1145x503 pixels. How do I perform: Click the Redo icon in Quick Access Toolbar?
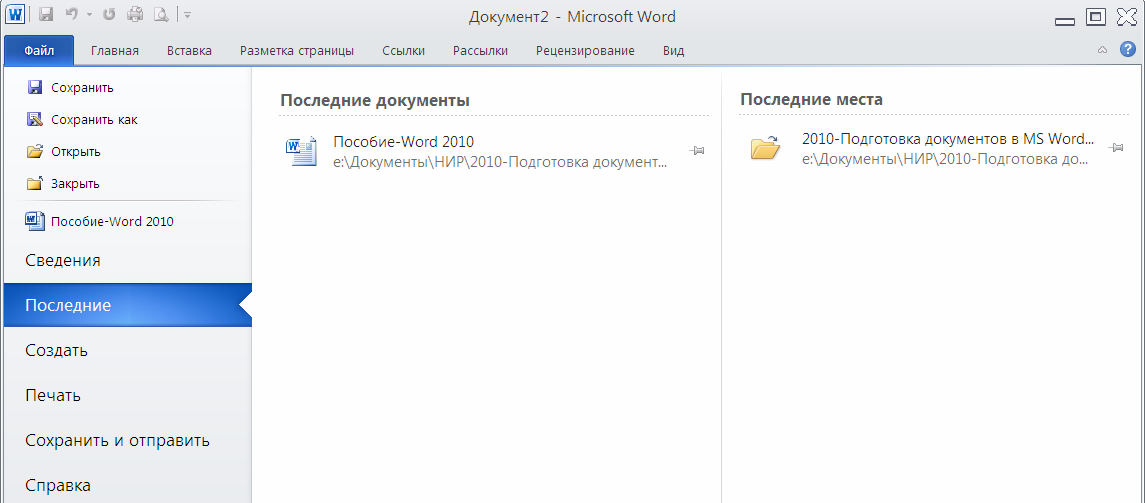[109, 14]
